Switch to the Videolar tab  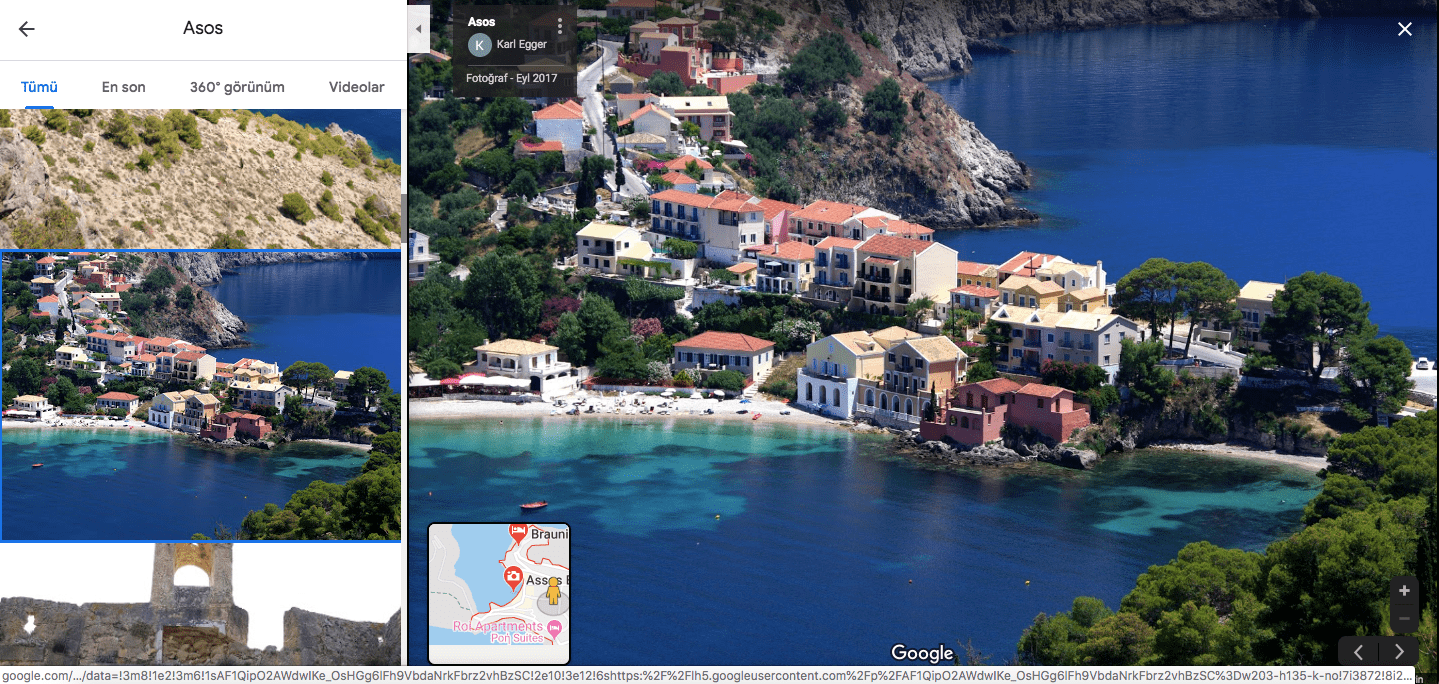pyautogui.click(x=356, y=87)
